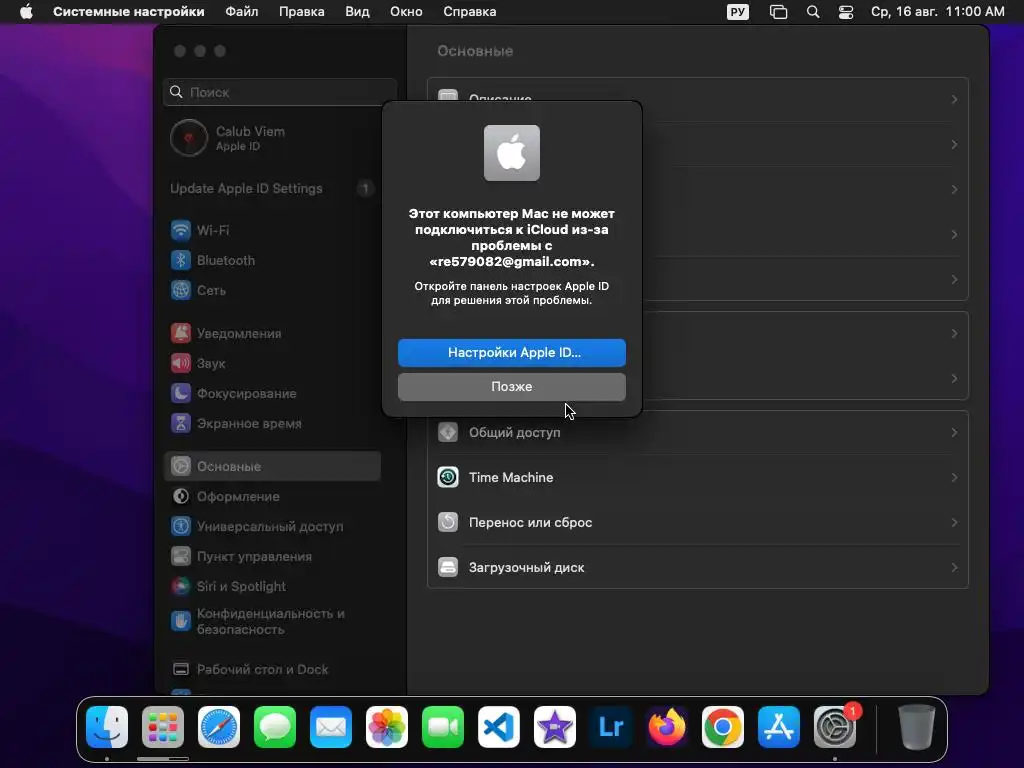The height and width of the screenshot is (768, 1024).
Task: Click Stage Manager menu bar icon
Action: pyautogui.click(x=778, y=12)
